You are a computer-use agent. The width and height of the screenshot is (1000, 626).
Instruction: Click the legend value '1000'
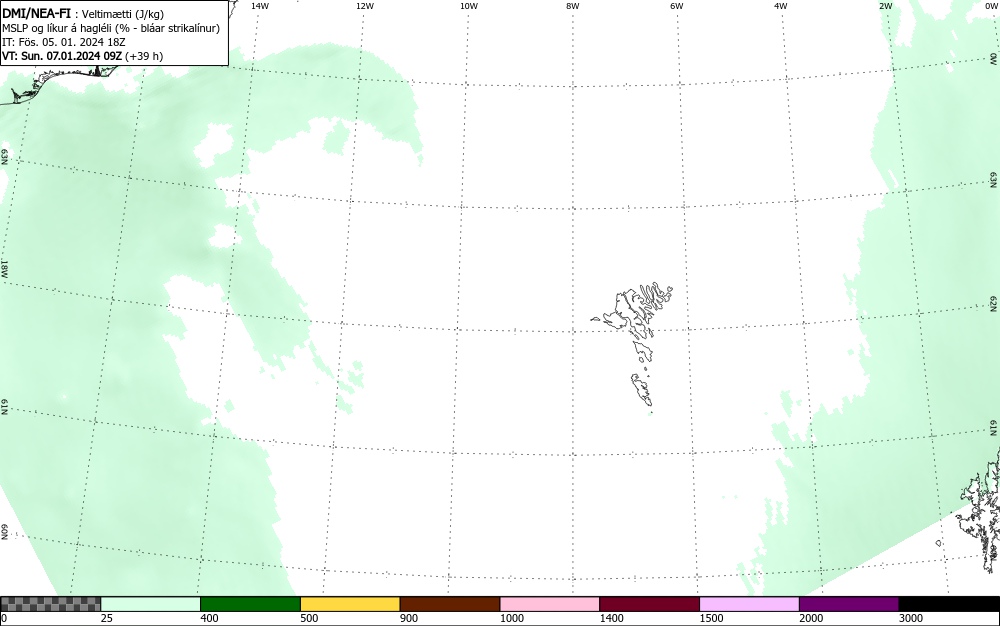[511, 618]
